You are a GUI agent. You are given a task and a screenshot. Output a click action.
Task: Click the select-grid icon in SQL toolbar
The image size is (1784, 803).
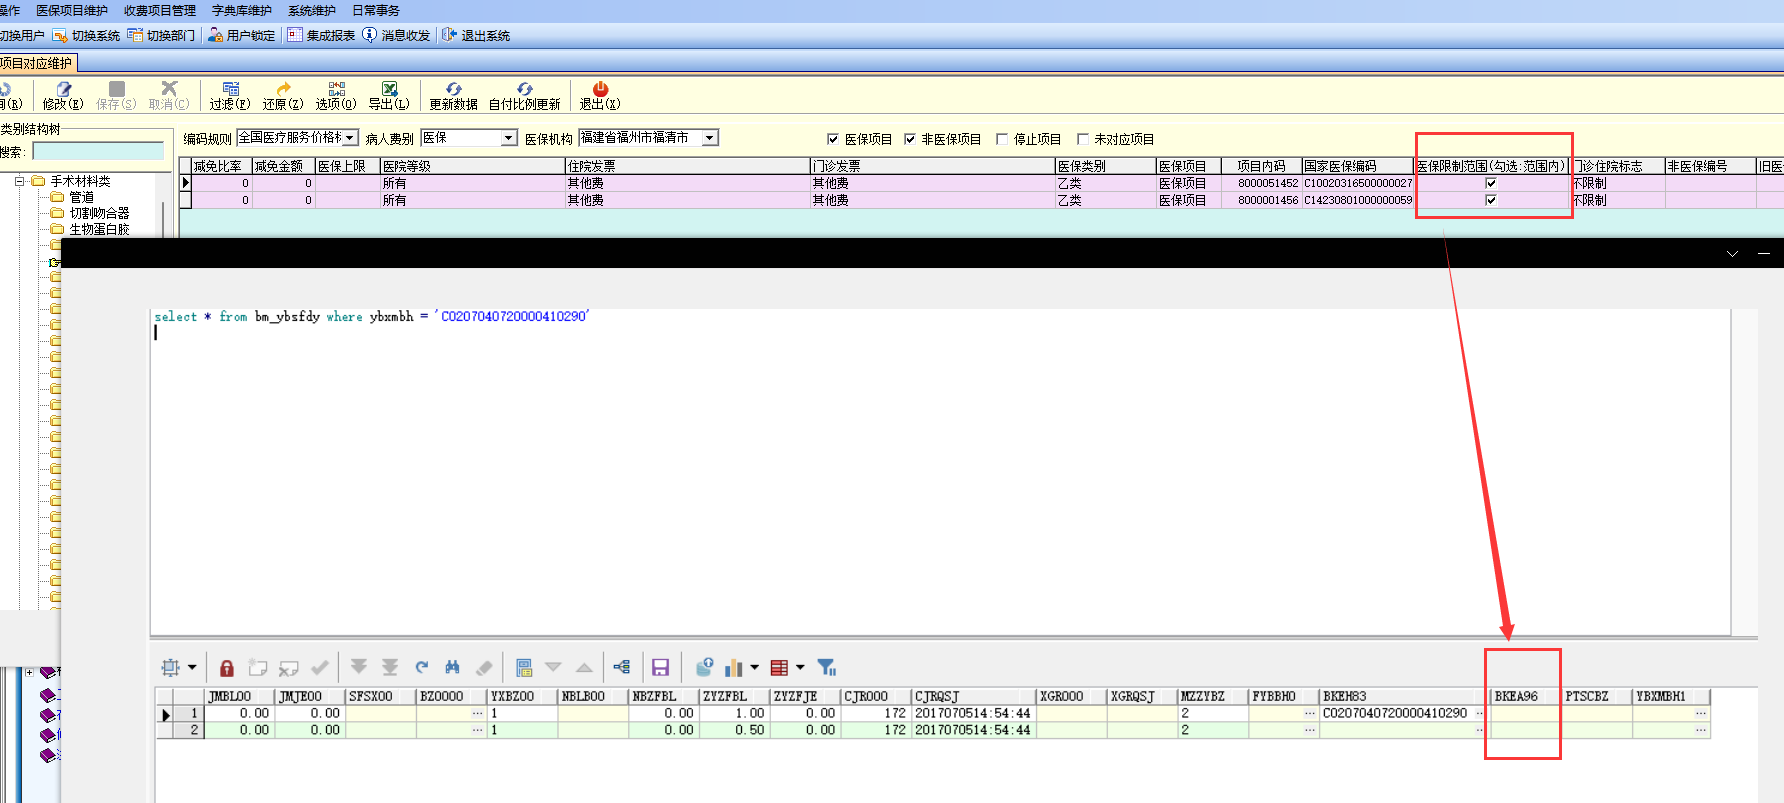point(171,667)
